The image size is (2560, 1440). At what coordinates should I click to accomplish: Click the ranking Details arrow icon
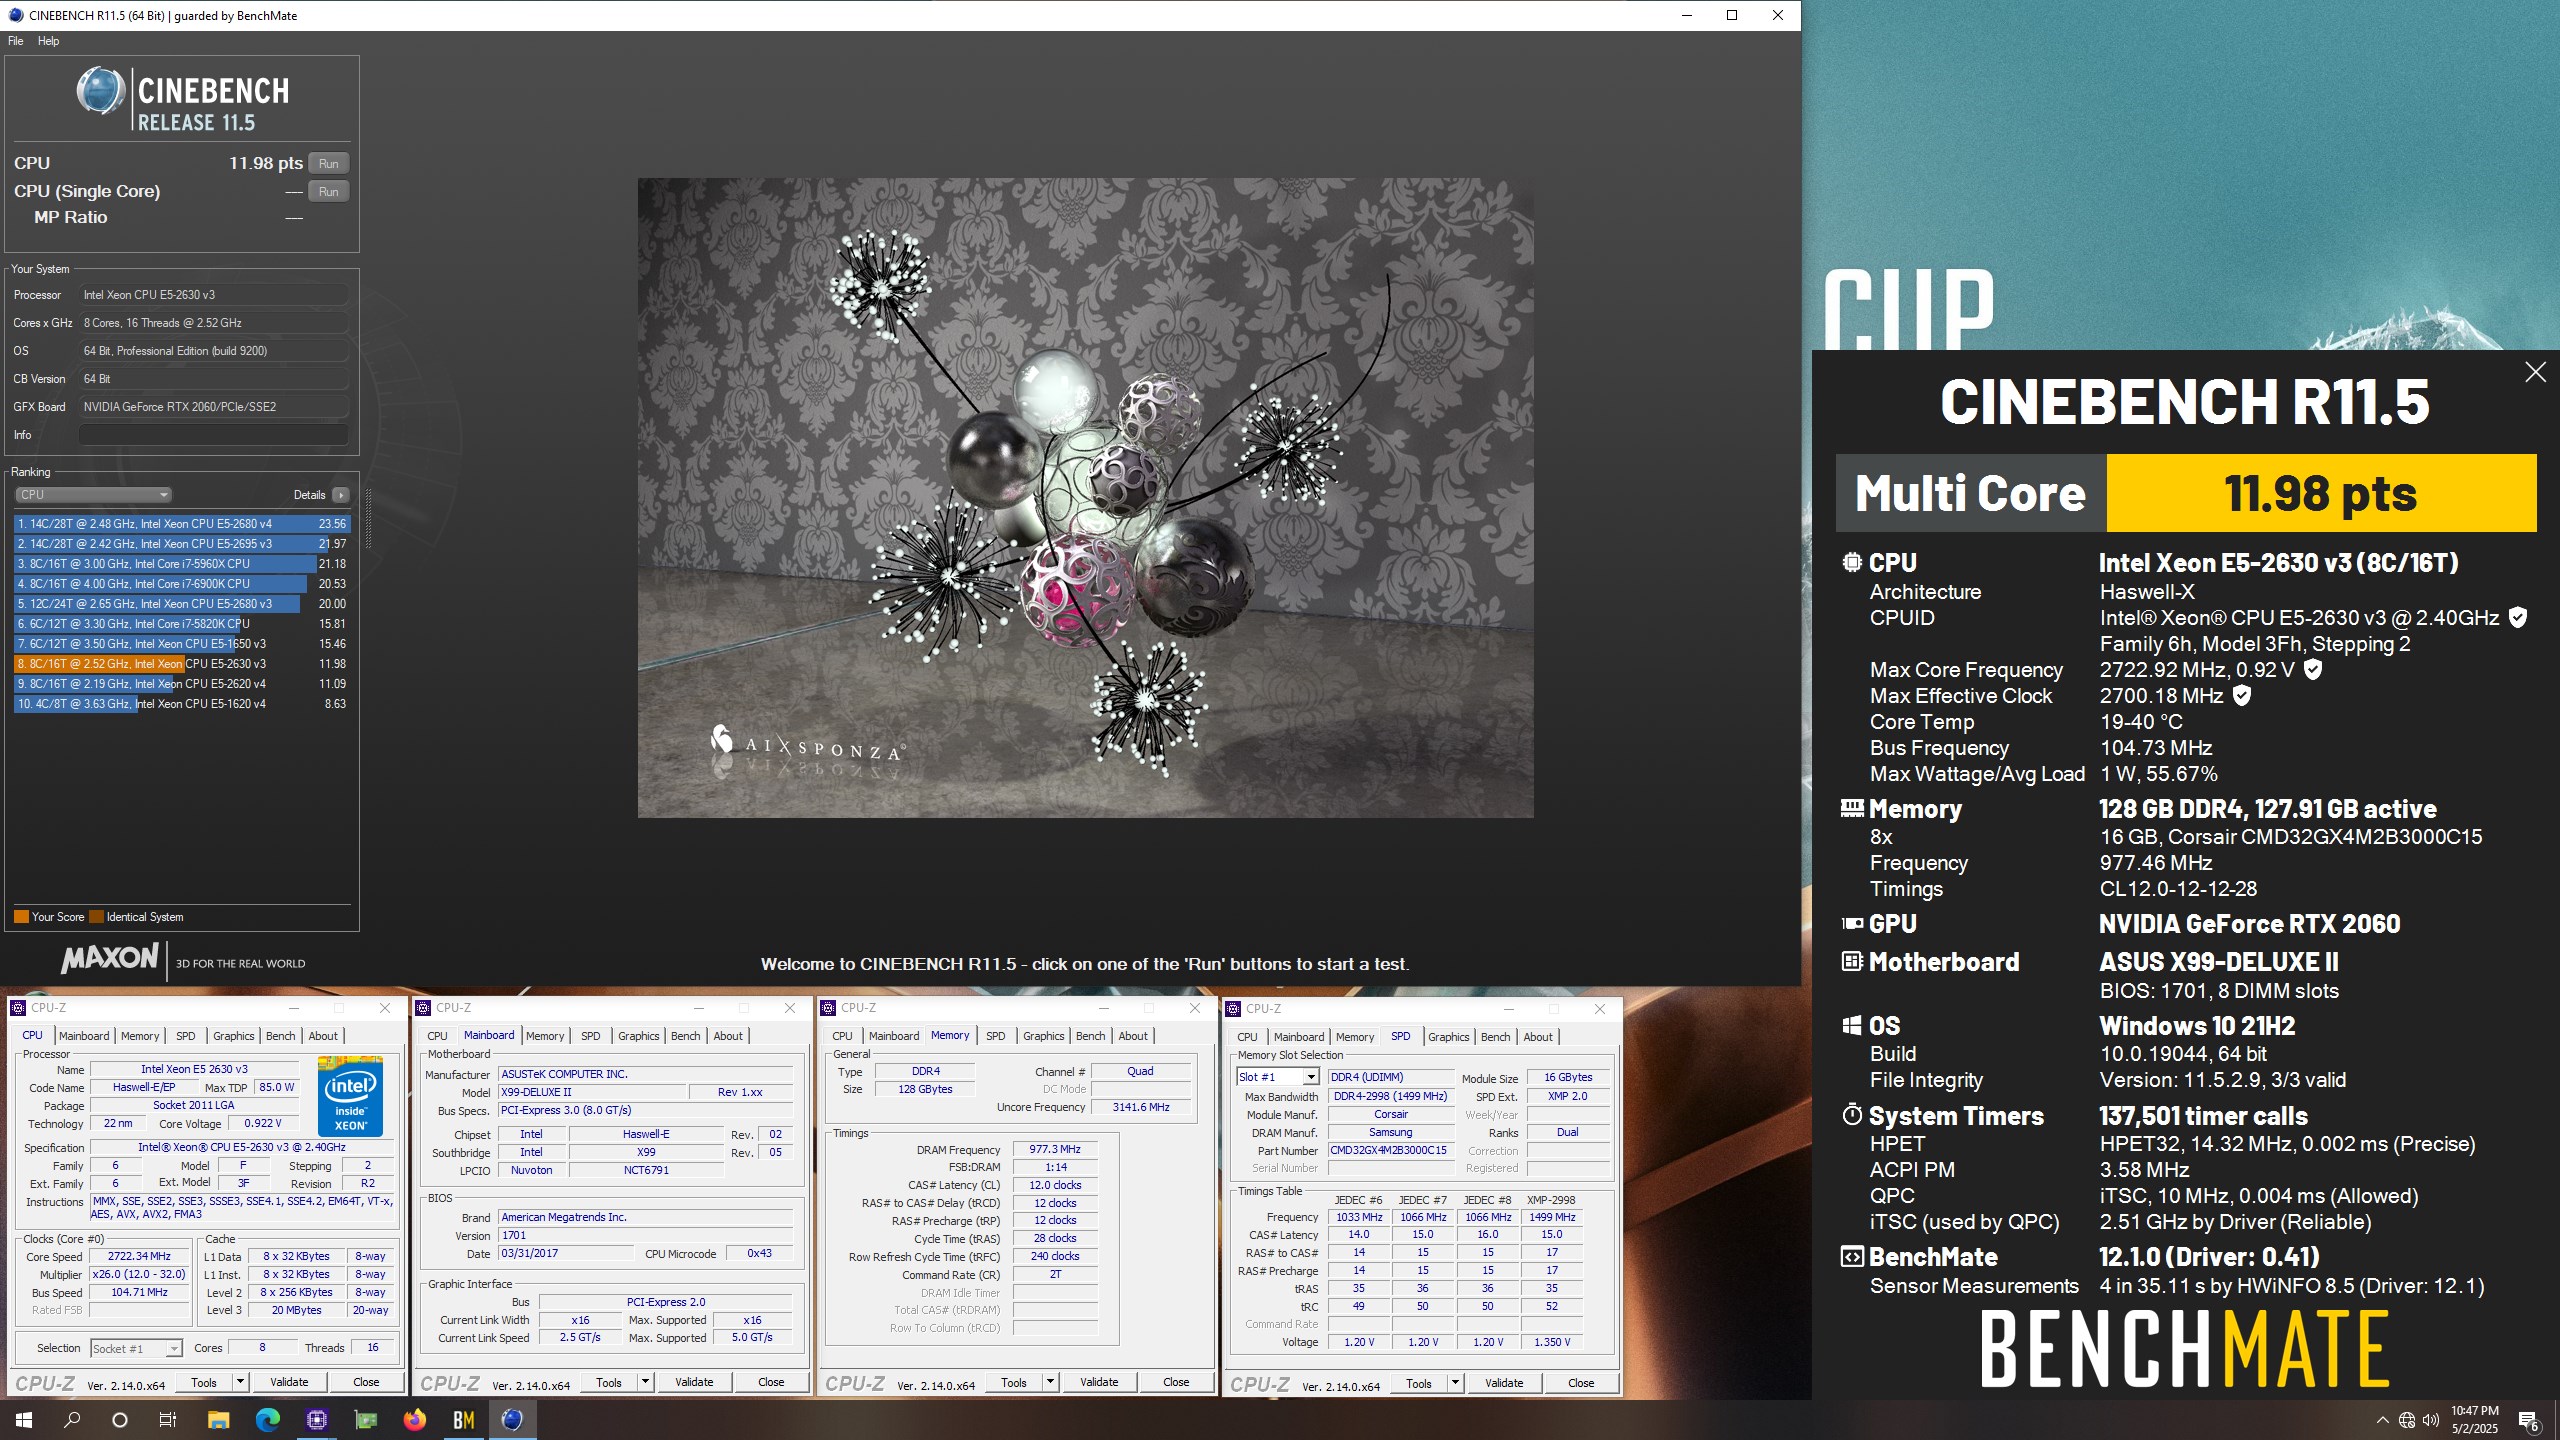(341, 494)
